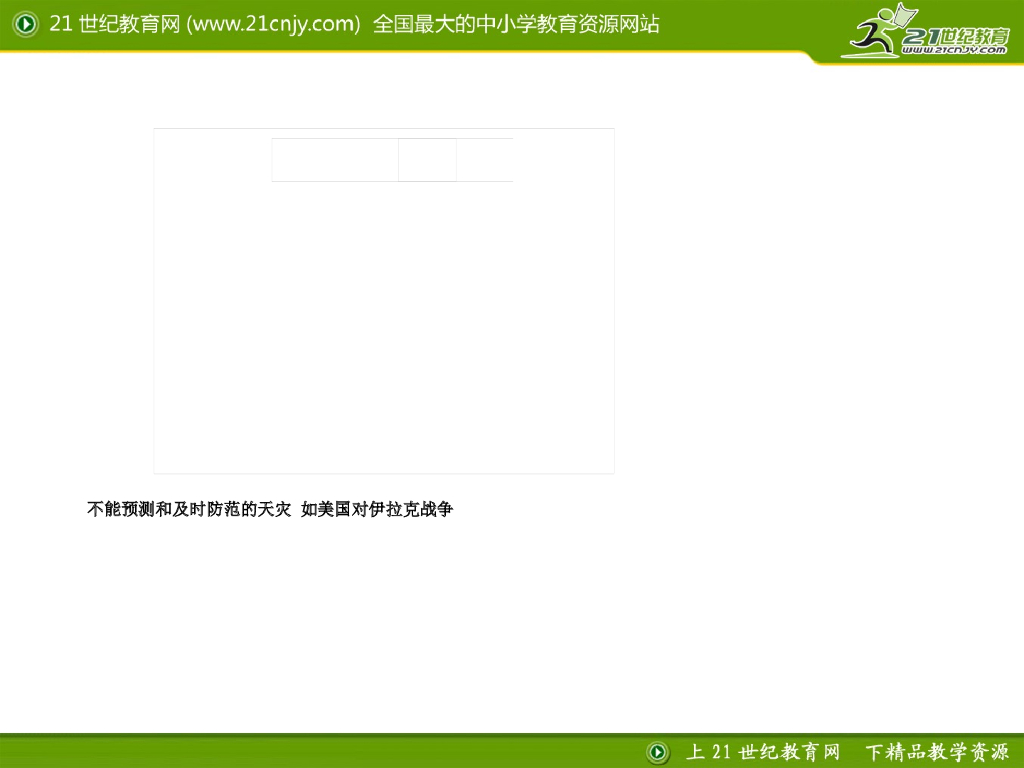Click the 21世纪教育 runner logo
The width and height of the screenshot is (1024, 768).
coord(927,31)
